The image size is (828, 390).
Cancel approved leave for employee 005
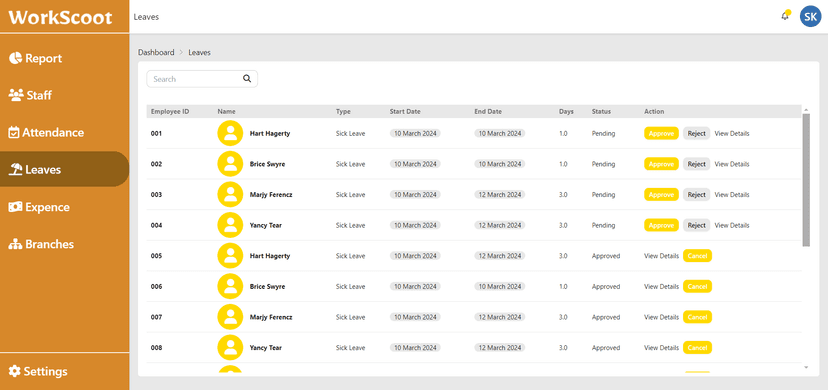(698, 256)
